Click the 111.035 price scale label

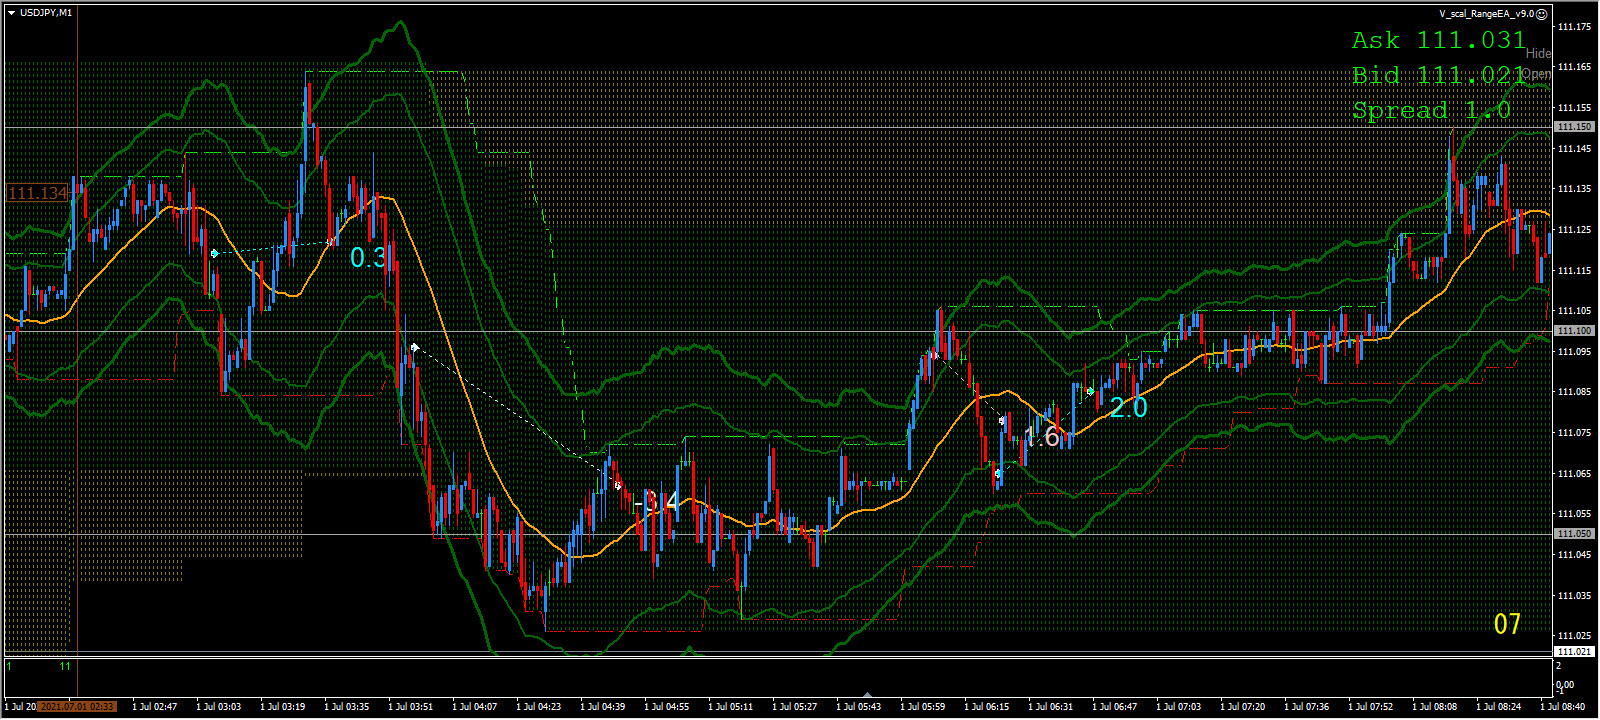(1574, 596)
